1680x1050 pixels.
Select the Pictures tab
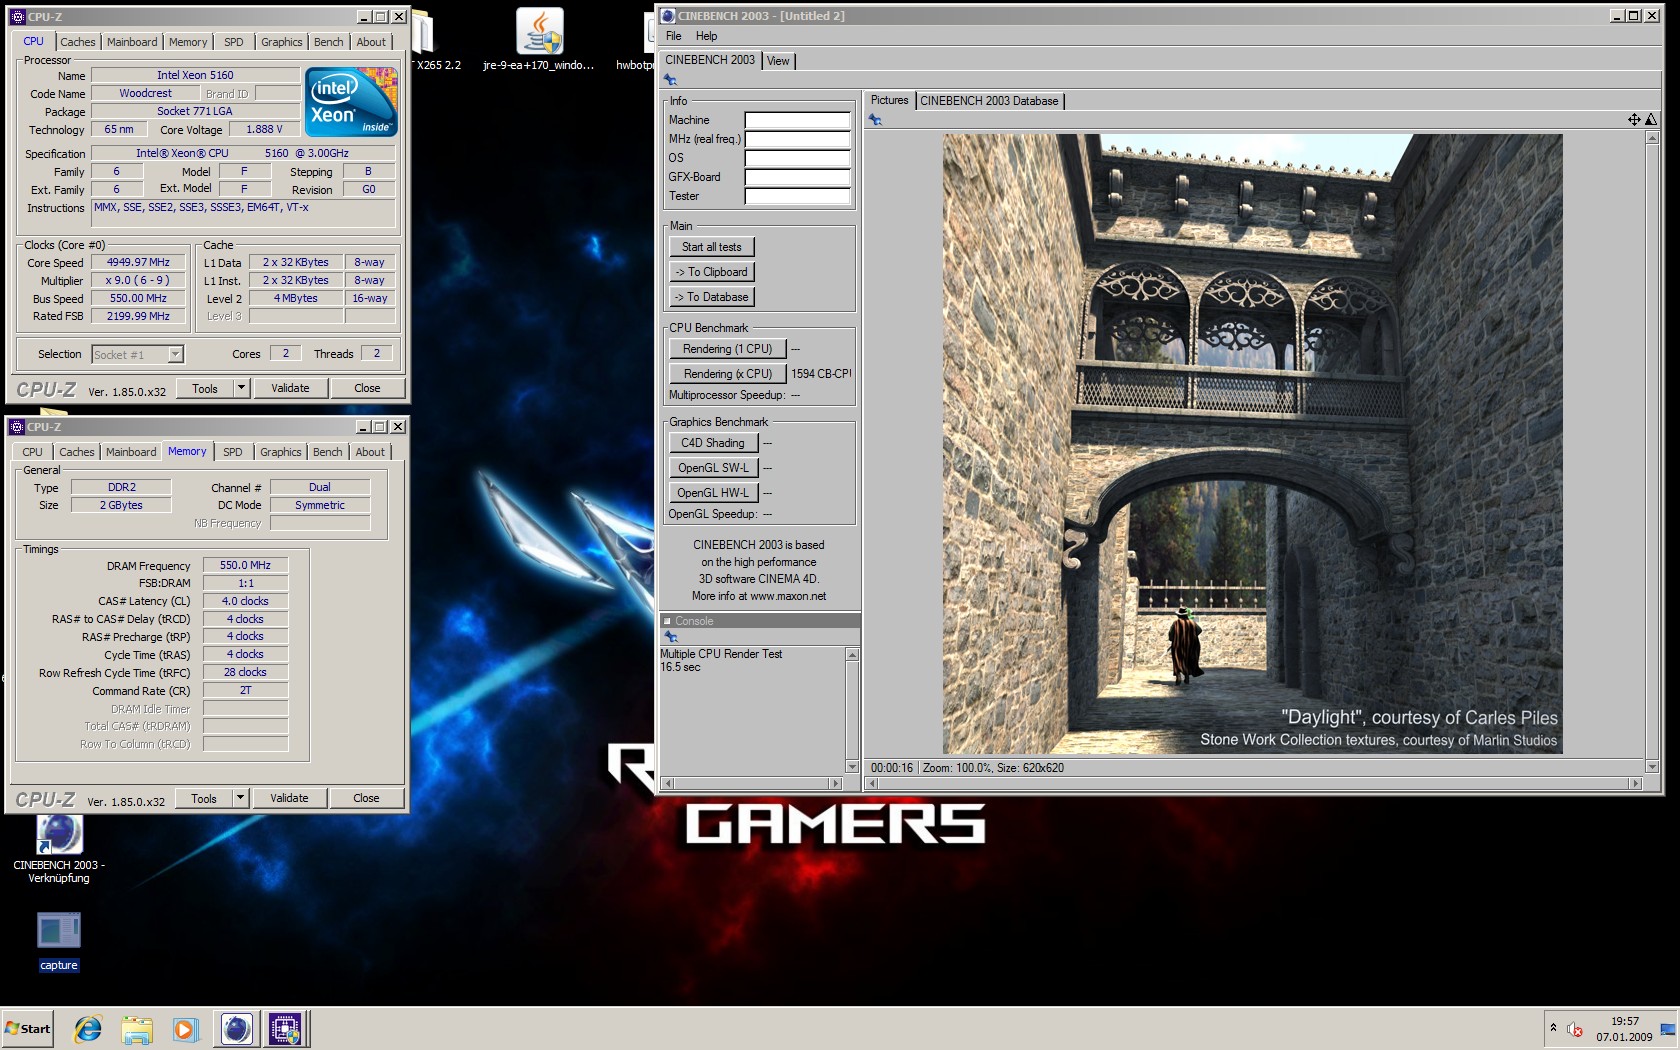click(889, 100)
